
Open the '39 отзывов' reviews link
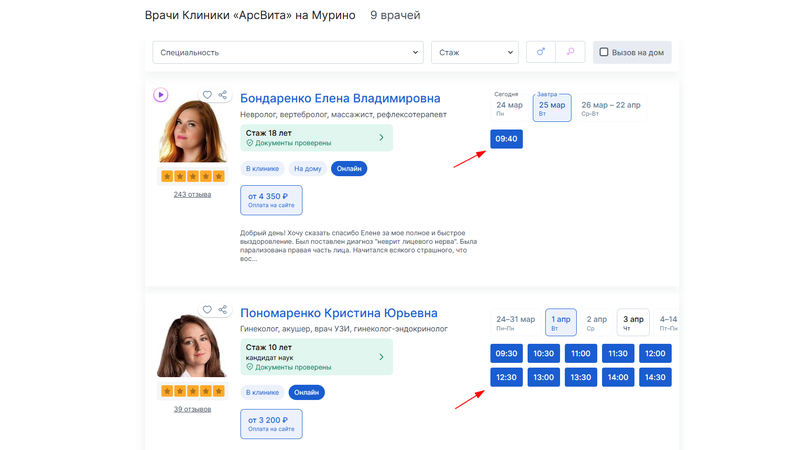tap(192, 409)
